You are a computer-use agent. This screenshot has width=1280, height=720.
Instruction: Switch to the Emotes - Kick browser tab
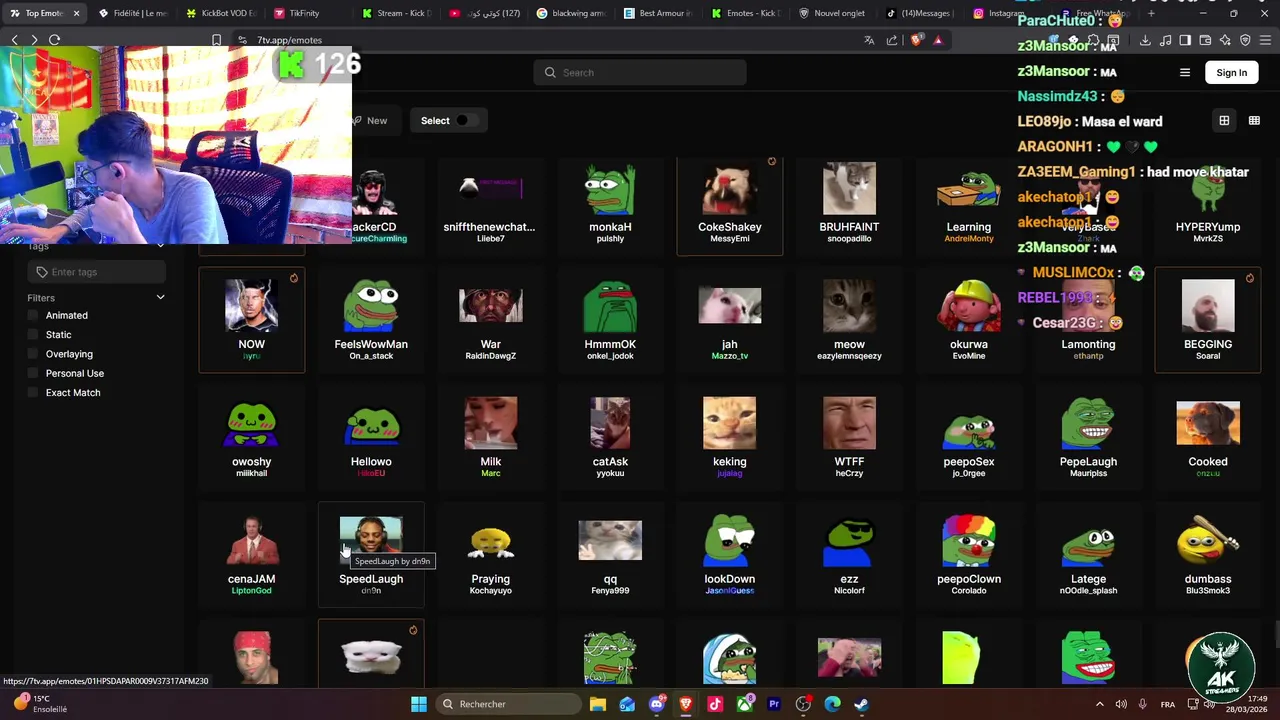pos(746,13)
